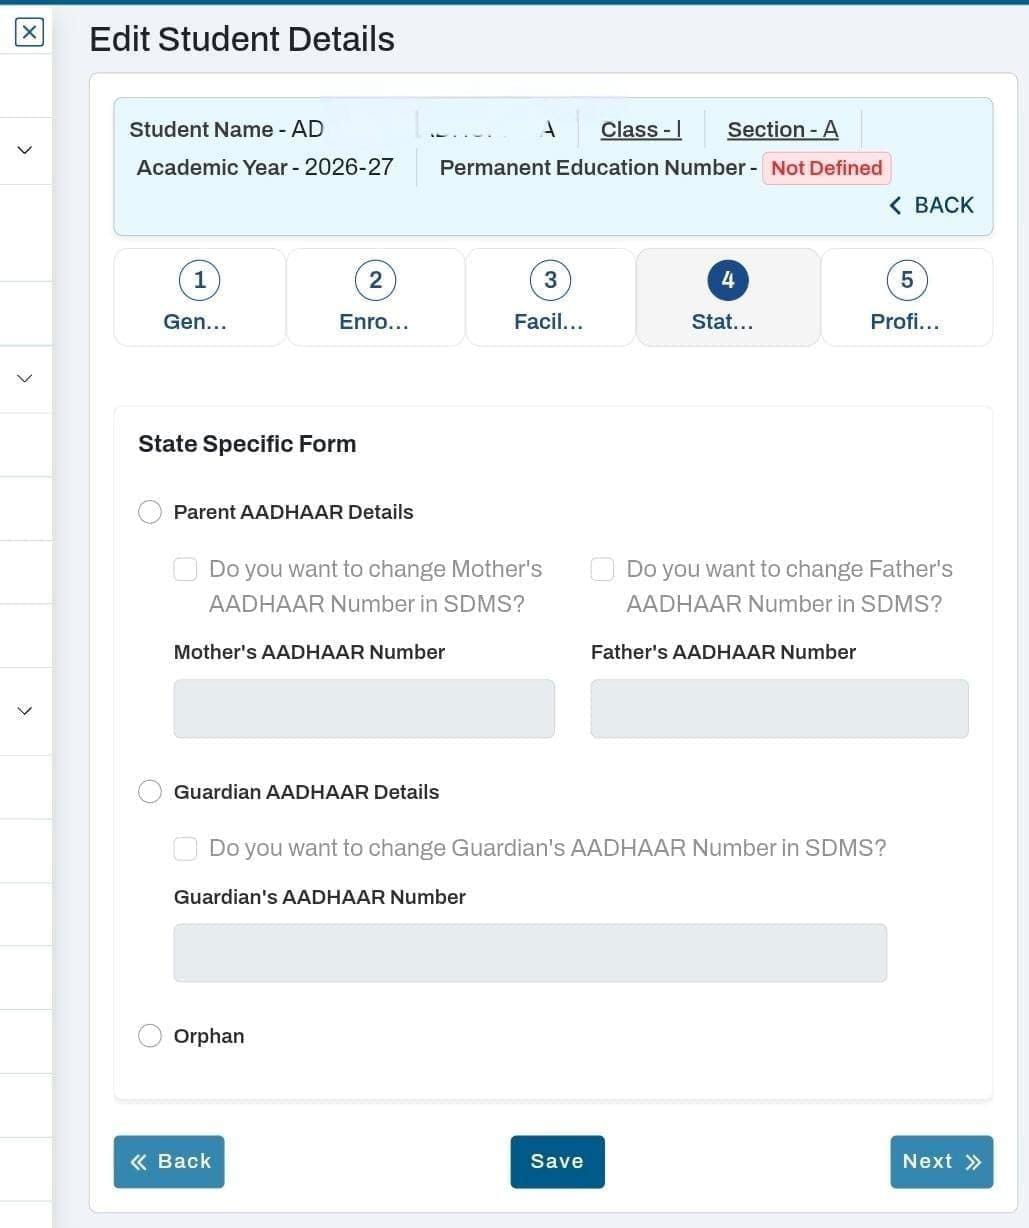
Task: Expand the first sidebar chevron
Action: (25, 150)
